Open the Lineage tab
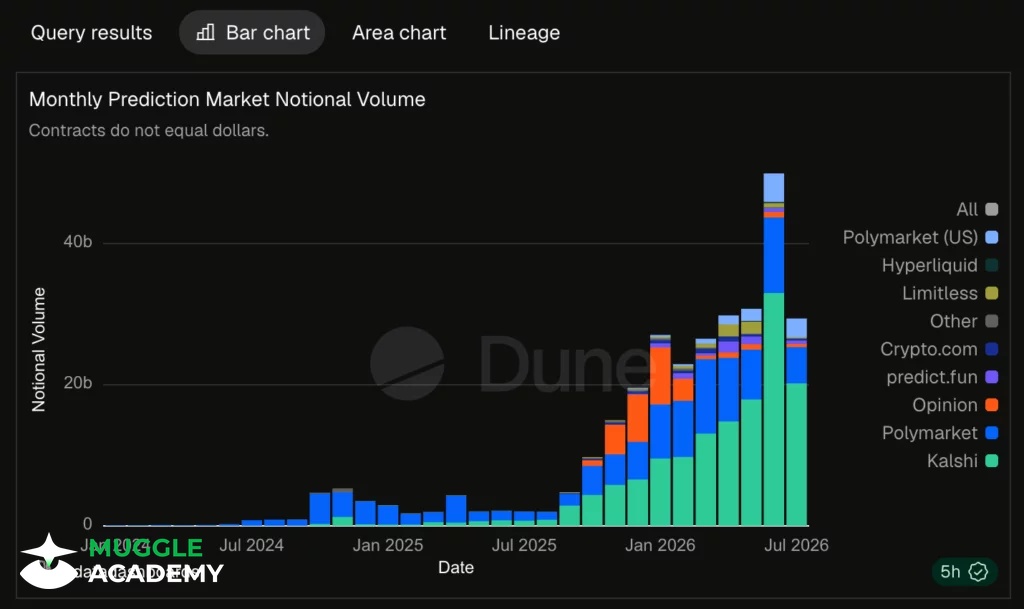Image resolution: width=1024 pixels, height=609 pixels. pos(524,33)
